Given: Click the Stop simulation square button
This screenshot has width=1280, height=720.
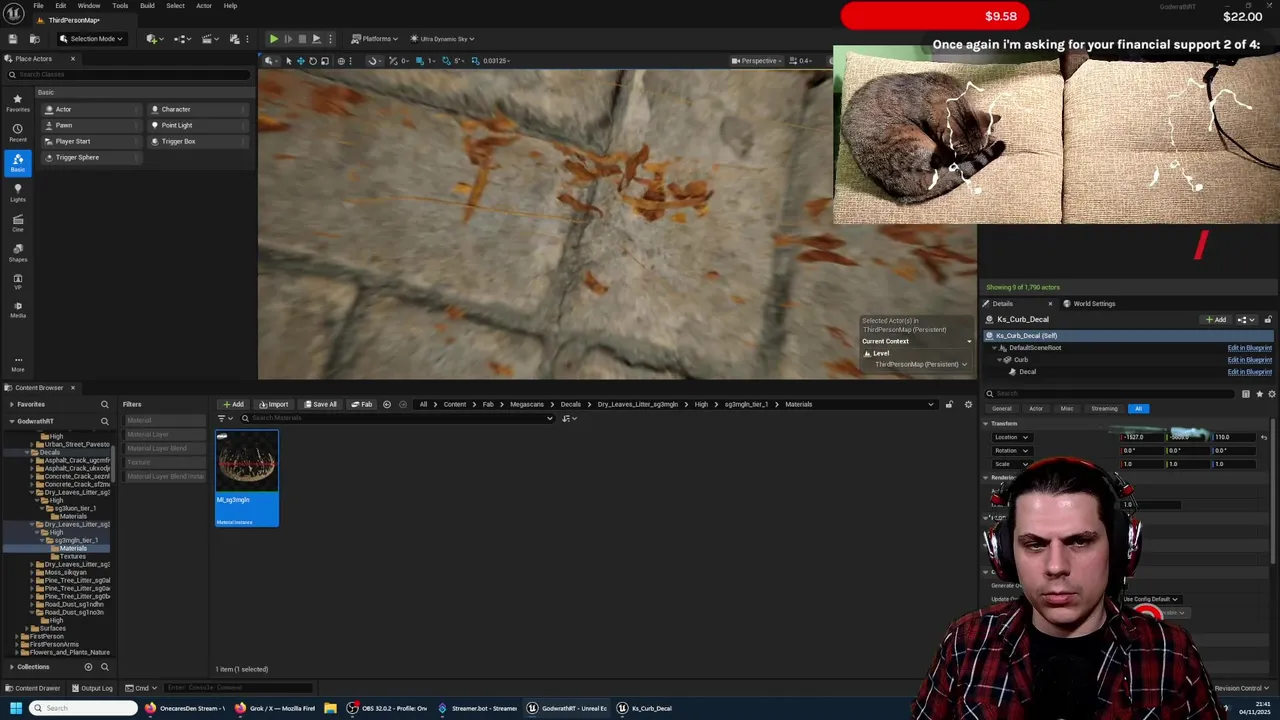Looking at the screenshot, I should [x=302, y=39].
